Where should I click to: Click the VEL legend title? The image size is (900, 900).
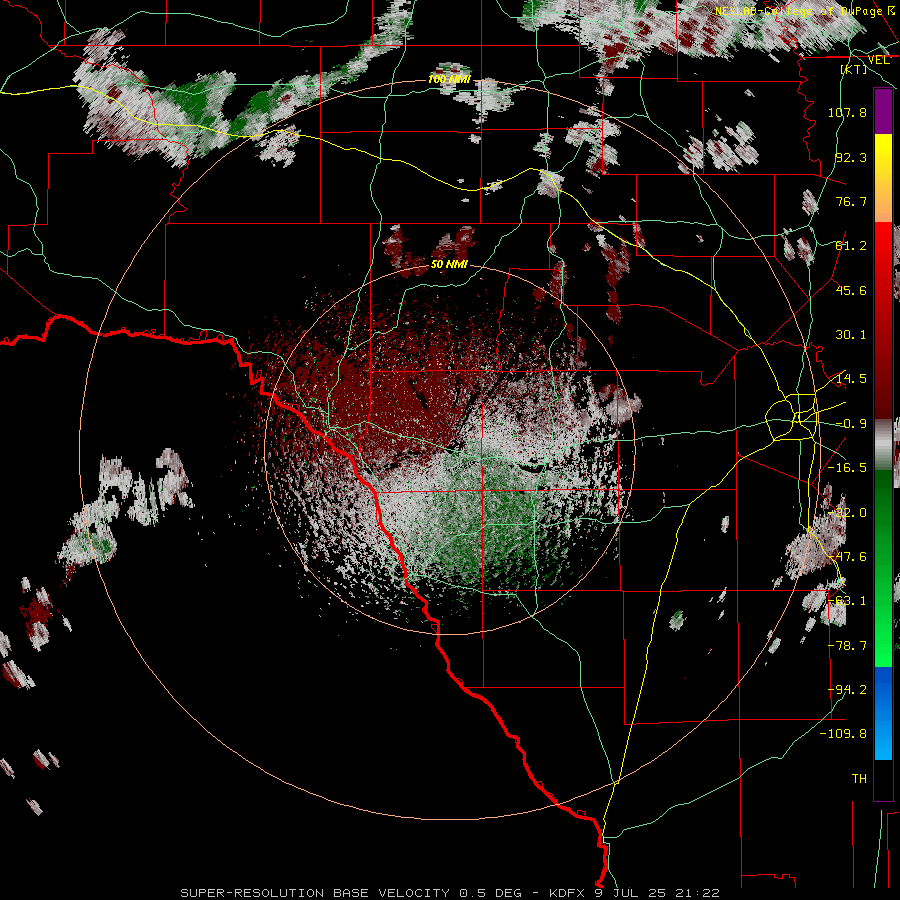[x=878, y=60]
